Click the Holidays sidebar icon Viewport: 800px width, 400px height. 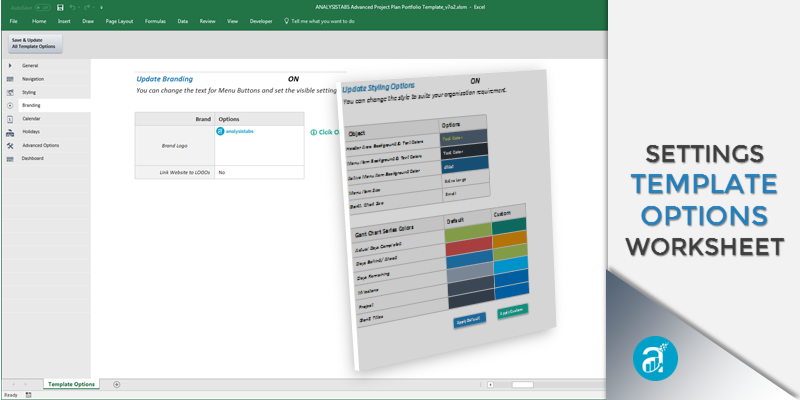[10, 131]
